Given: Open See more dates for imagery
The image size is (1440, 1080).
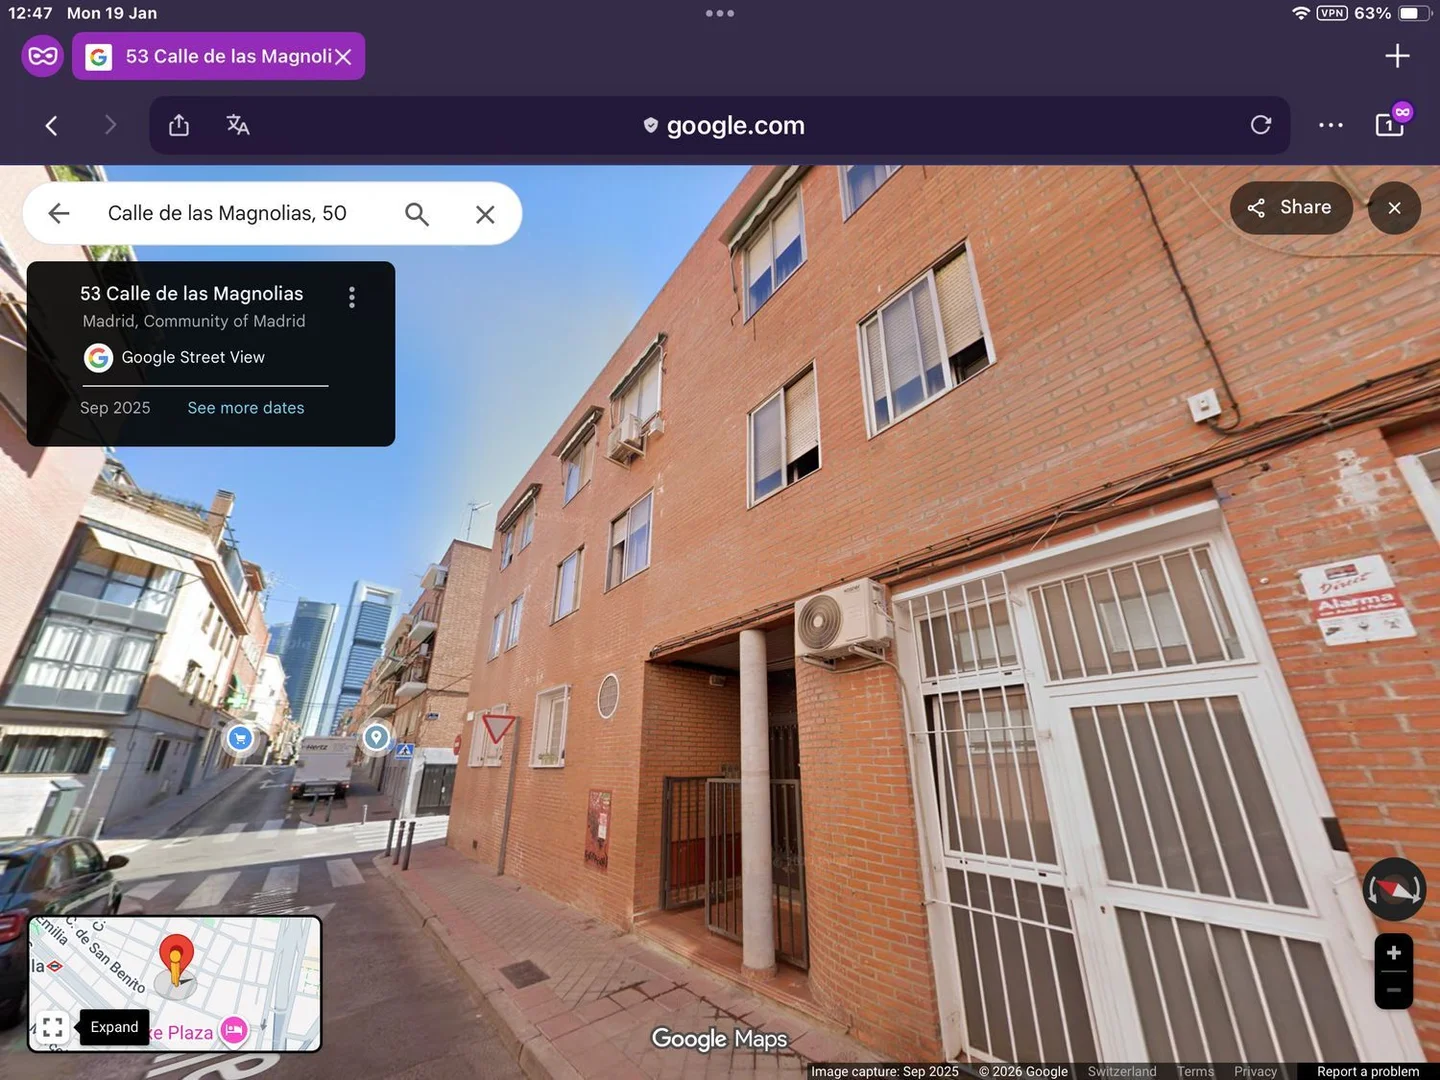Looking at the screenshot, I should 245,407.
